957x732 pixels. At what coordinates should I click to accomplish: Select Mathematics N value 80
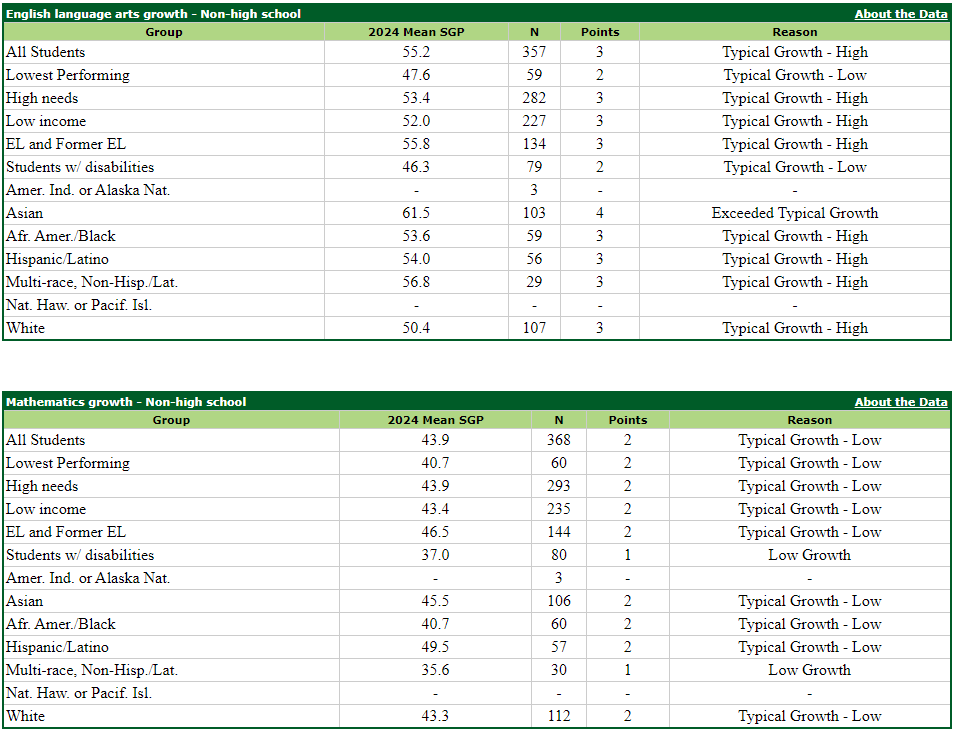[558, 555]
